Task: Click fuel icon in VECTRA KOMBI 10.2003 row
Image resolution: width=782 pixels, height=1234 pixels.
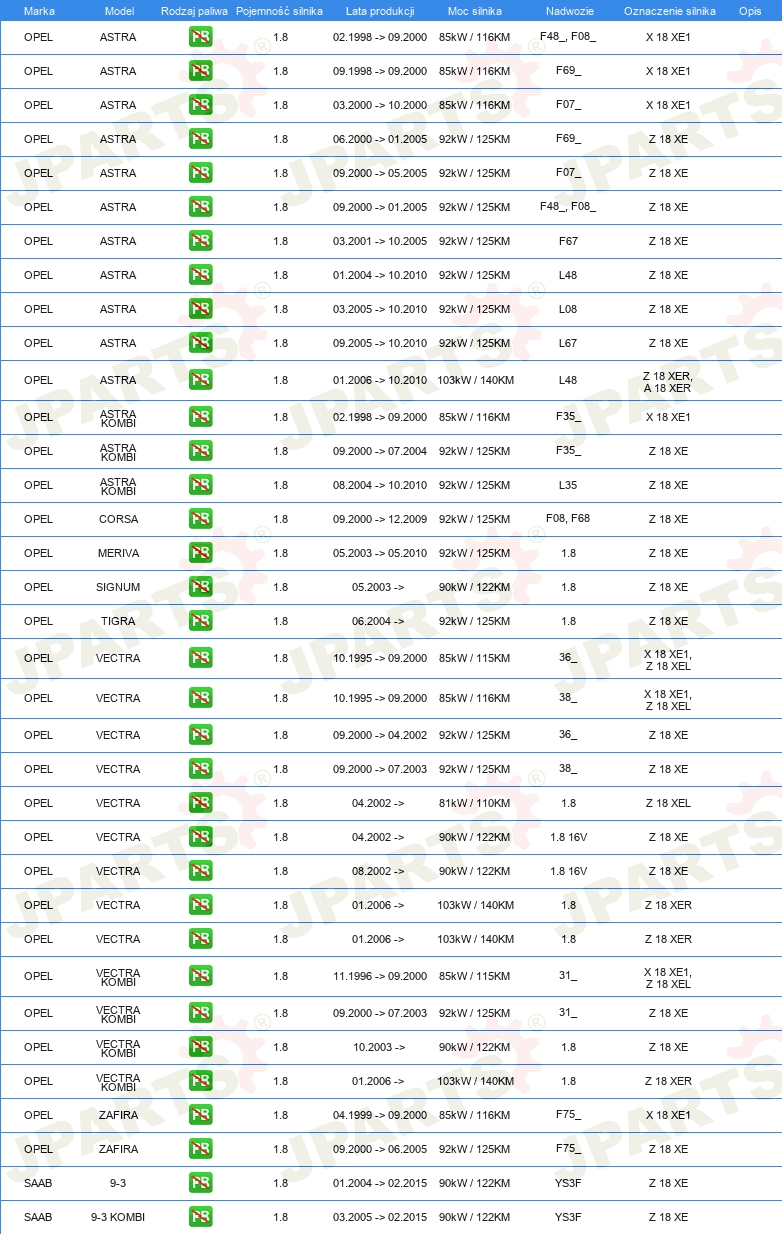Action: pos(200,1047)
